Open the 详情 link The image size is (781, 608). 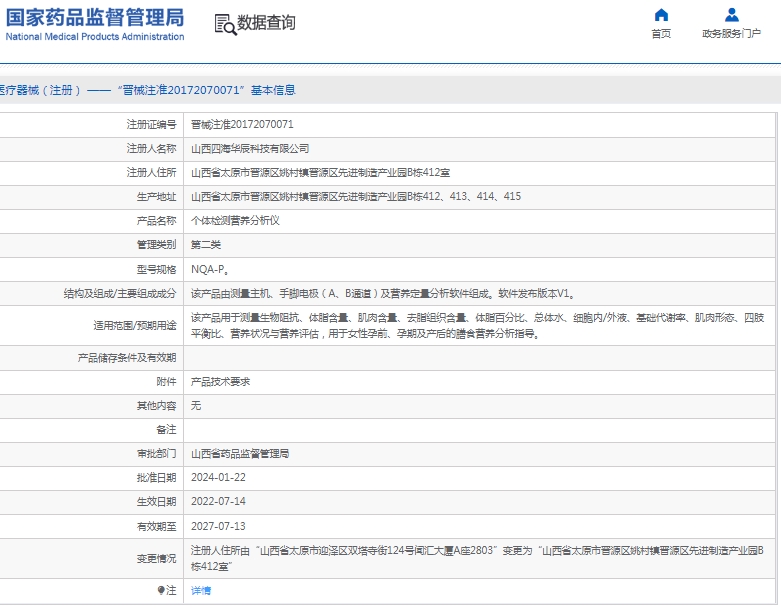tap(201, 591)
